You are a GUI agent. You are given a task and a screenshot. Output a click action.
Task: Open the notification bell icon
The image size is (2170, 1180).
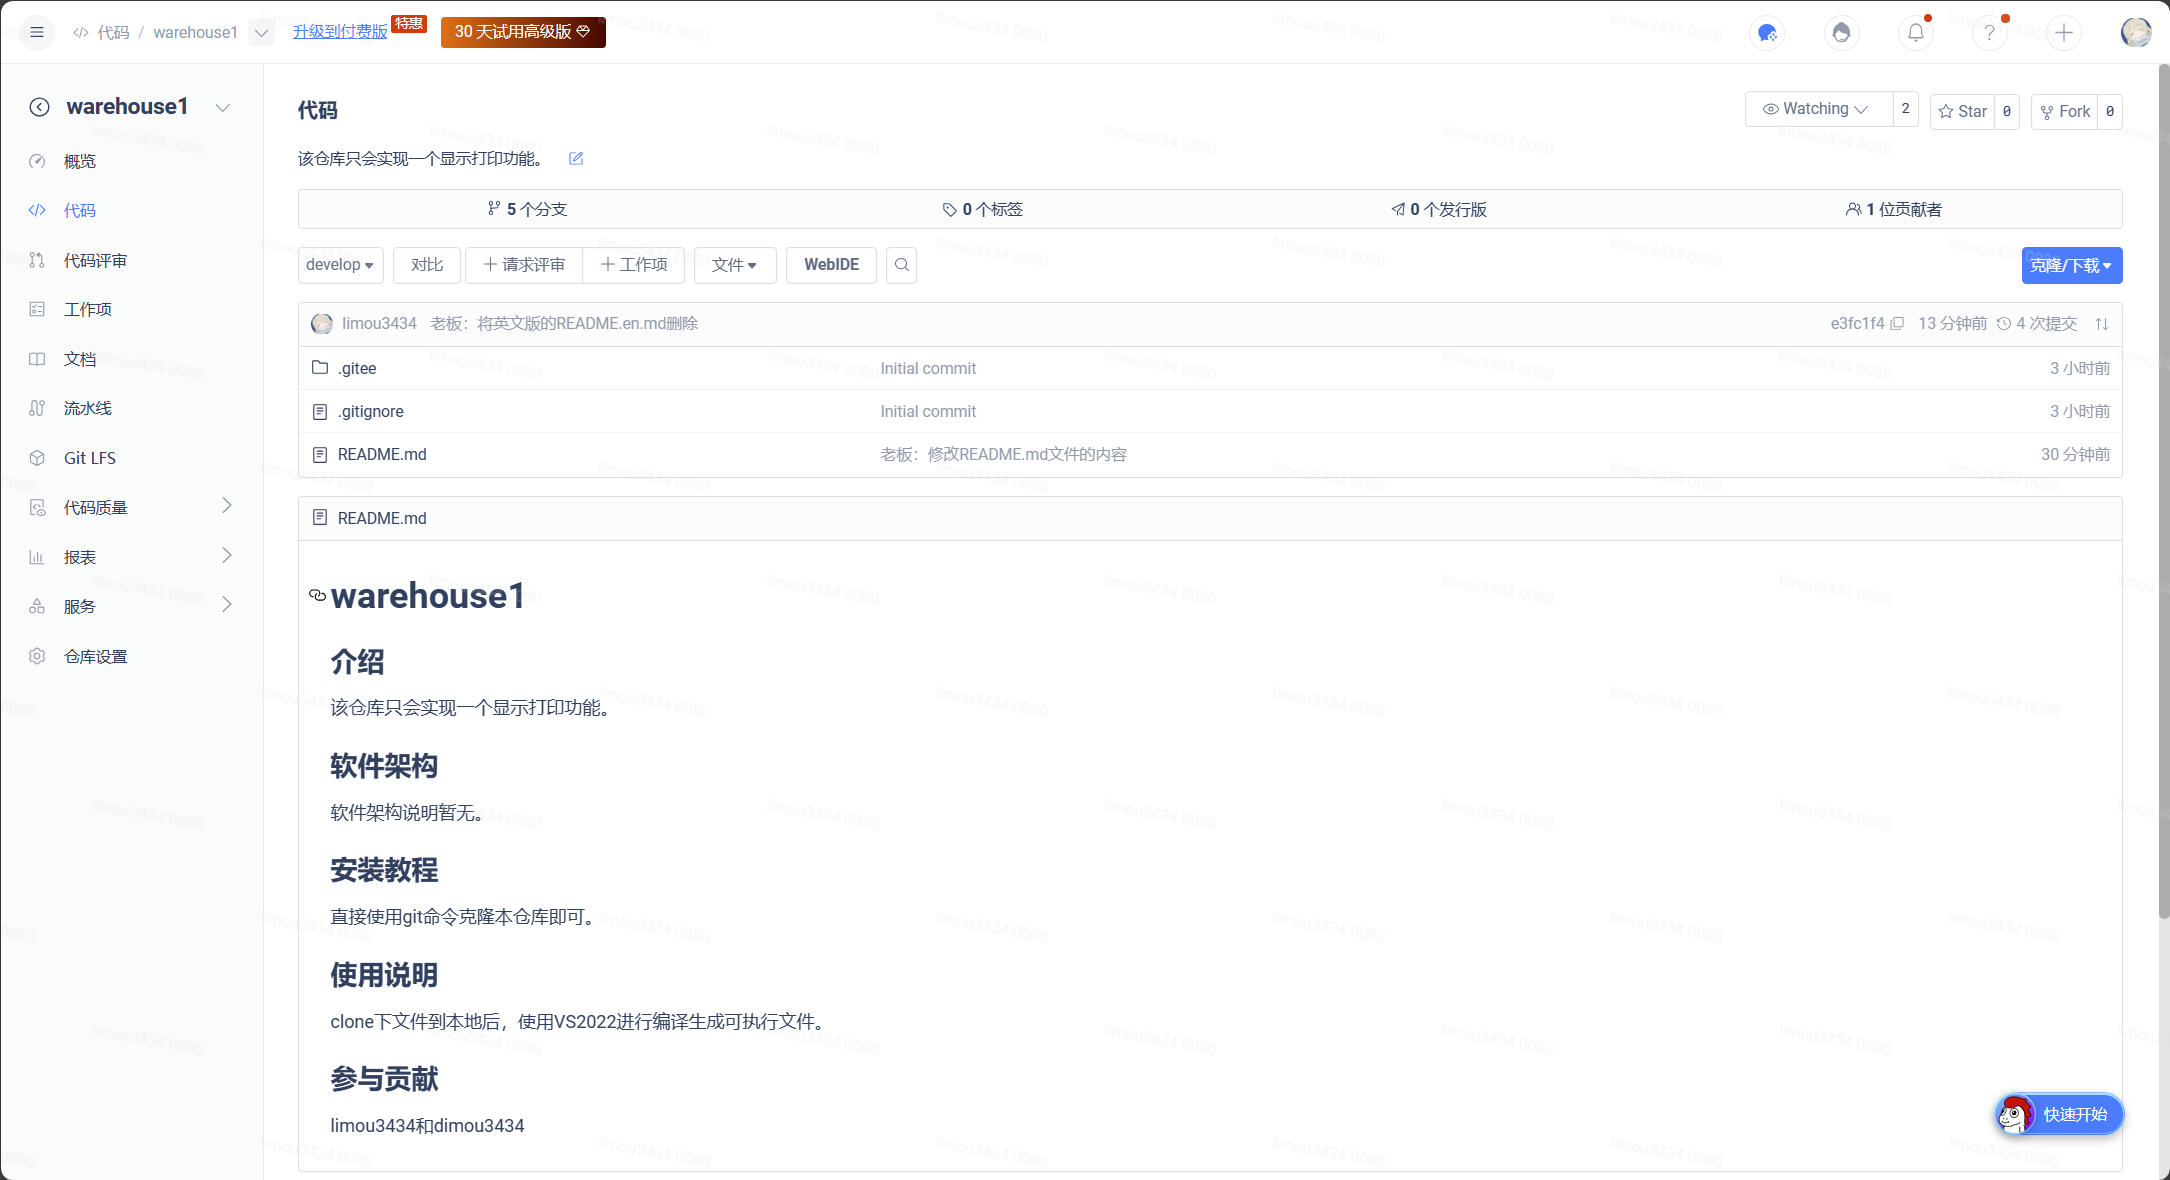(x=1915, y=32)
